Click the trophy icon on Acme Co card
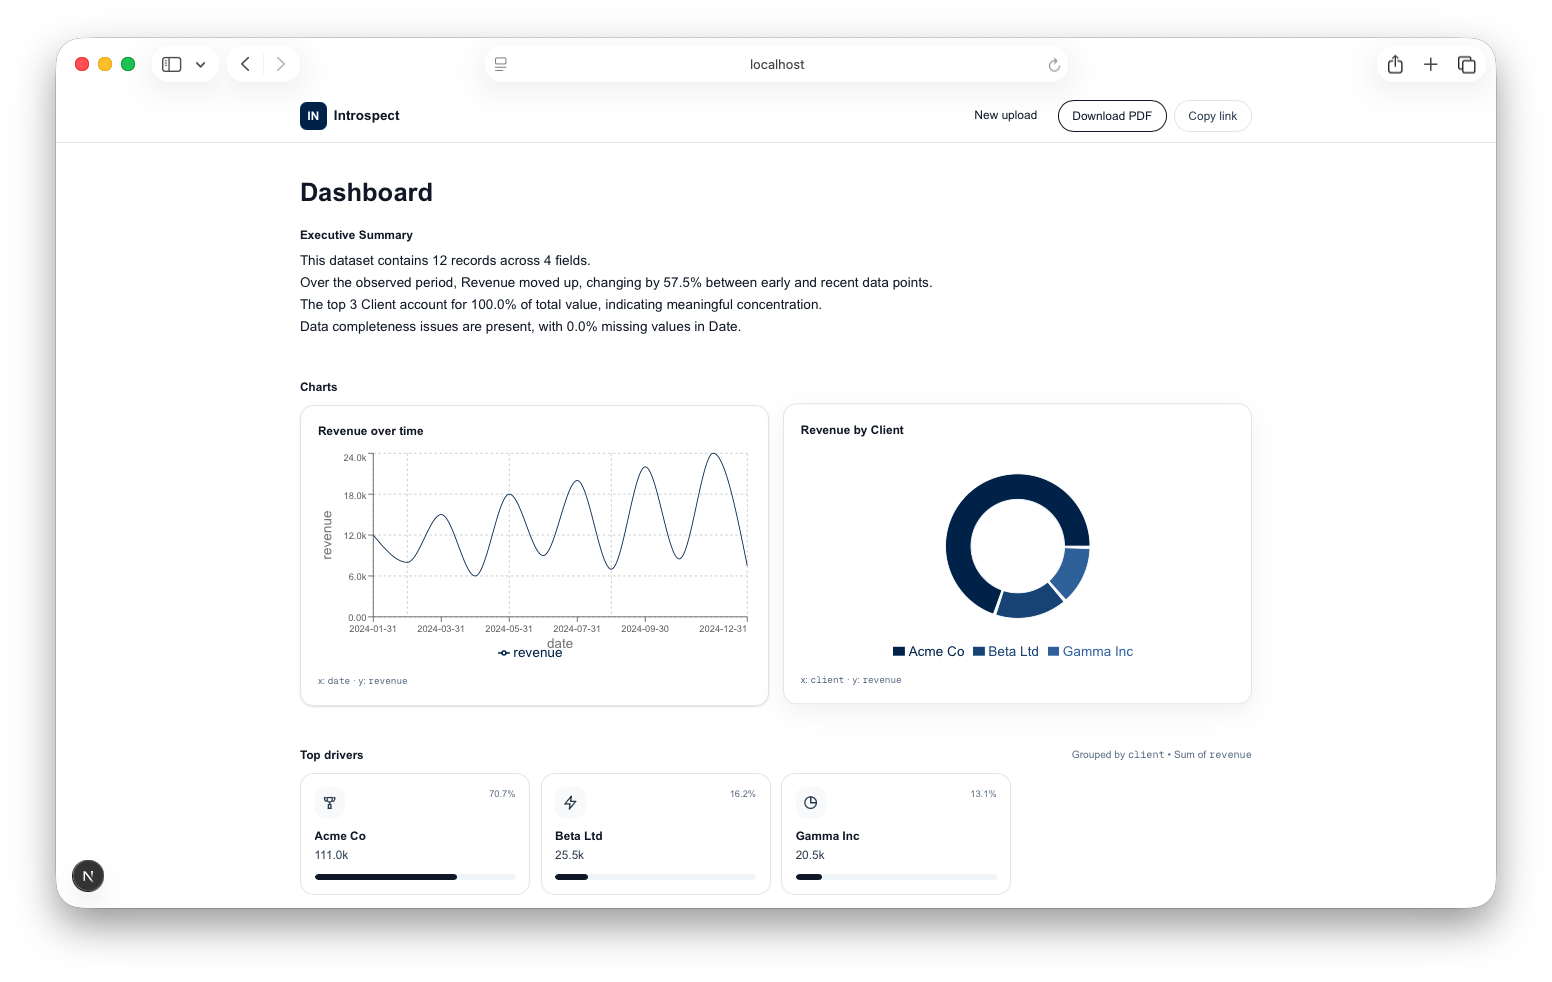Screen dimensions: 1552x982 pos(330,802)
